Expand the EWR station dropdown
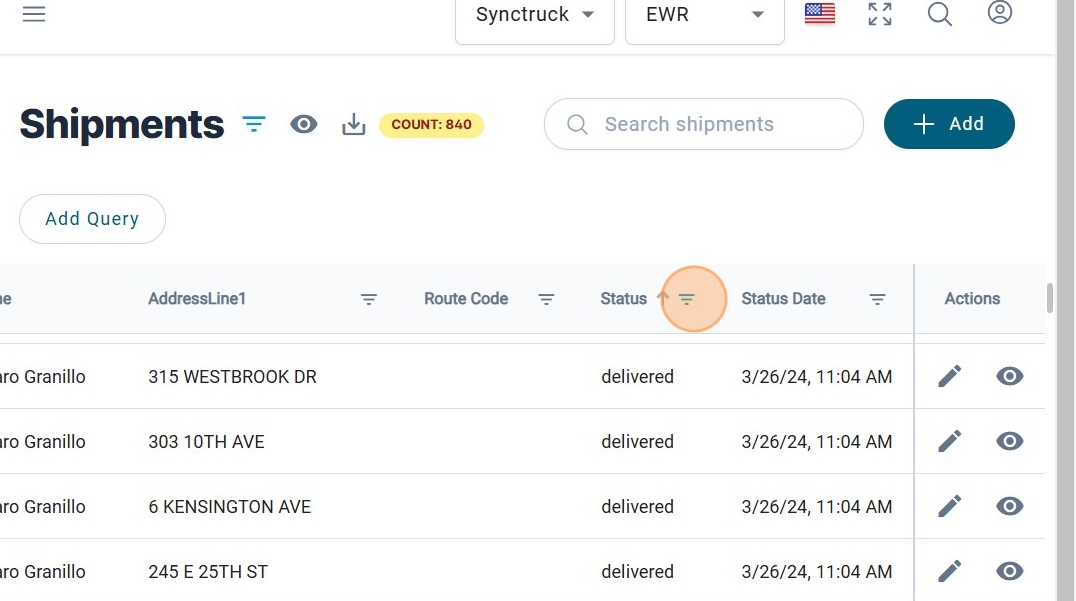 point(705,15)
